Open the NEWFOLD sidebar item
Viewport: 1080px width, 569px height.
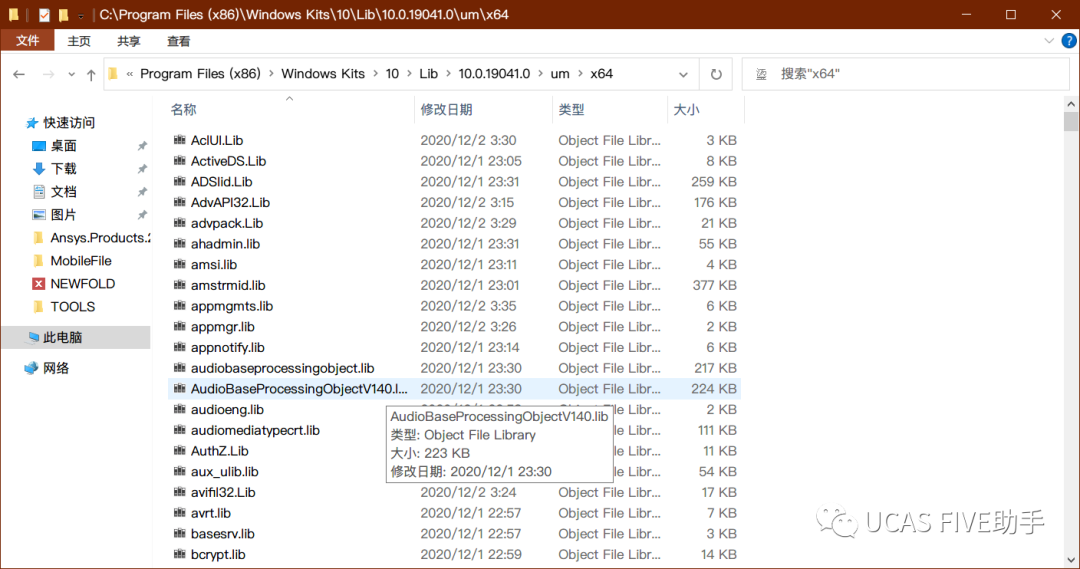[x=82, y=284]
